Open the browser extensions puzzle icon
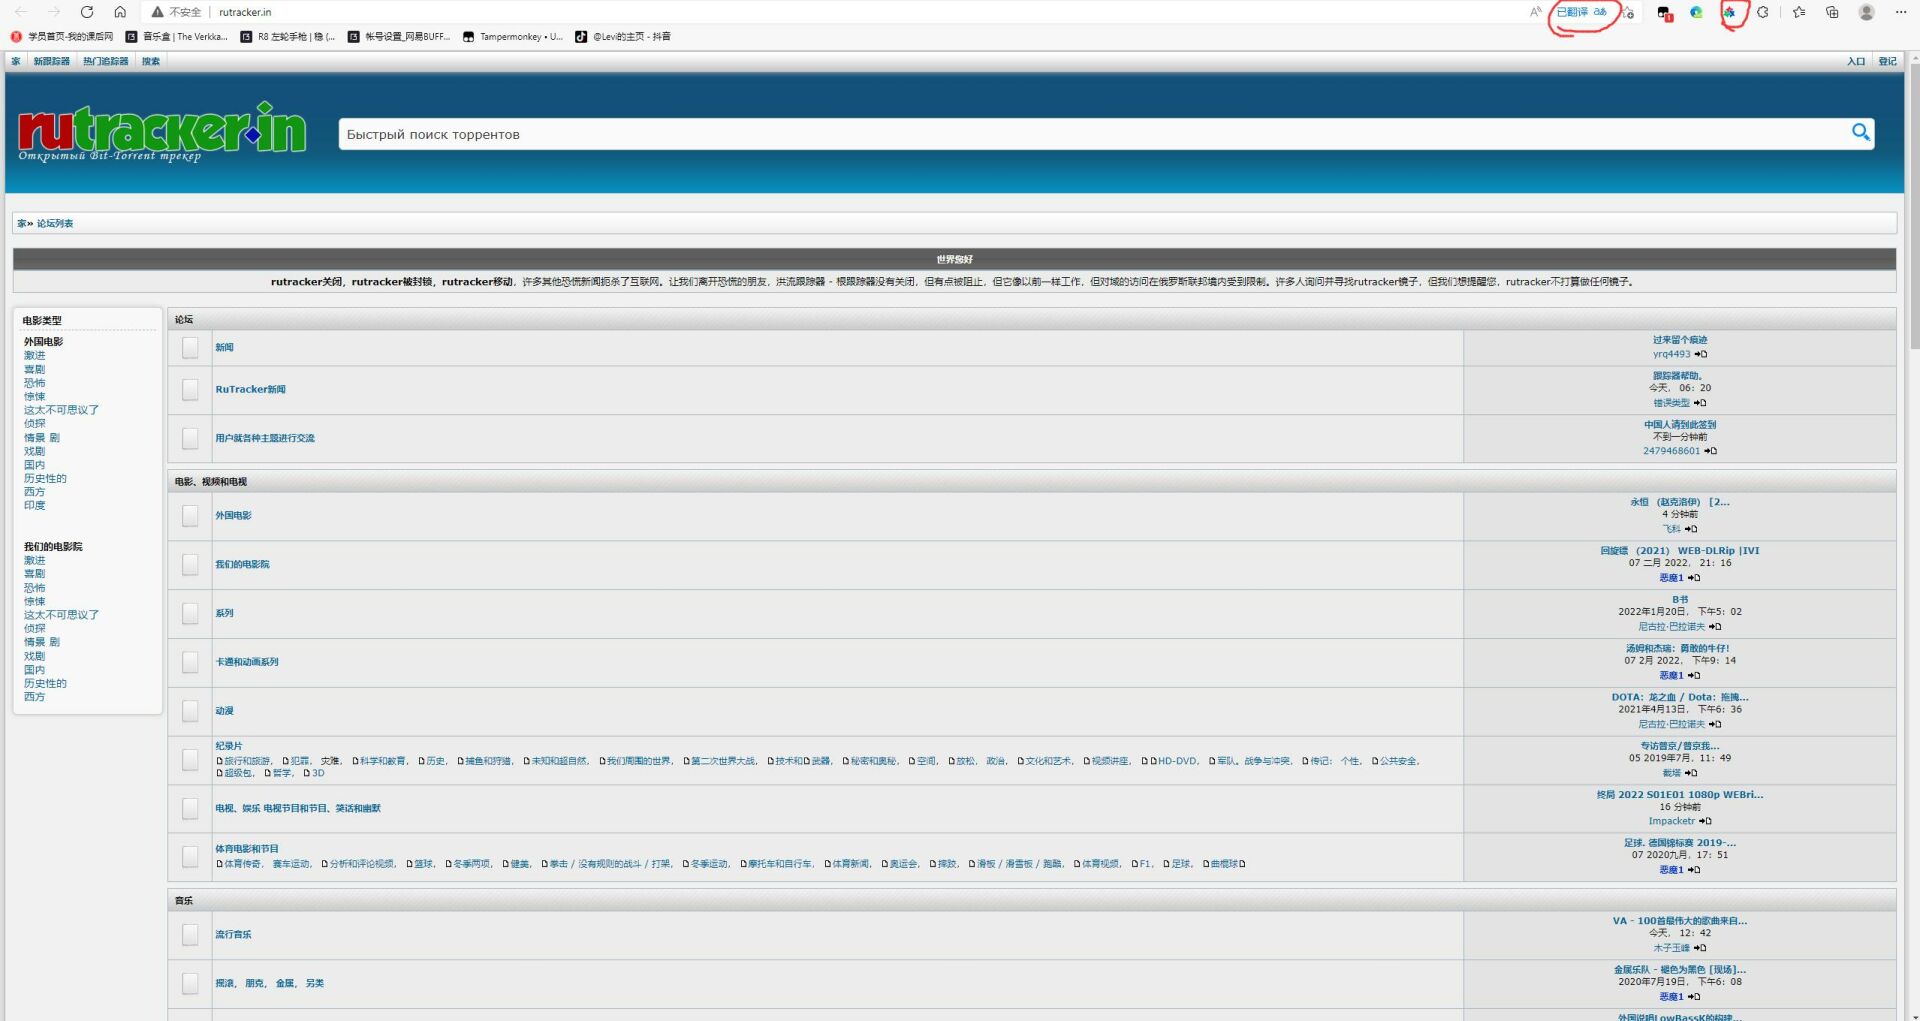 (x=1763, y=13)
